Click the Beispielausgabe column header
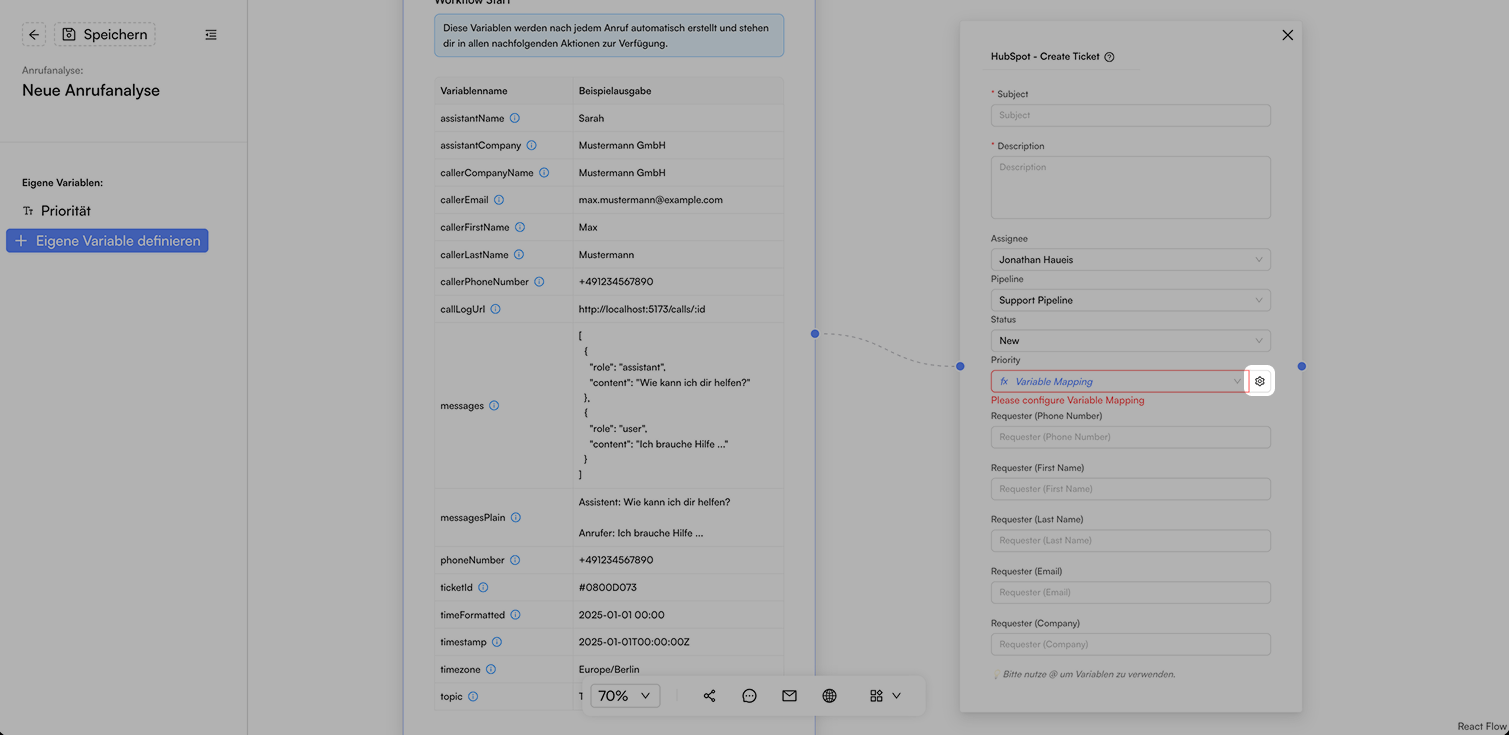Screen dimensions: 1509x735 (615, 91)
